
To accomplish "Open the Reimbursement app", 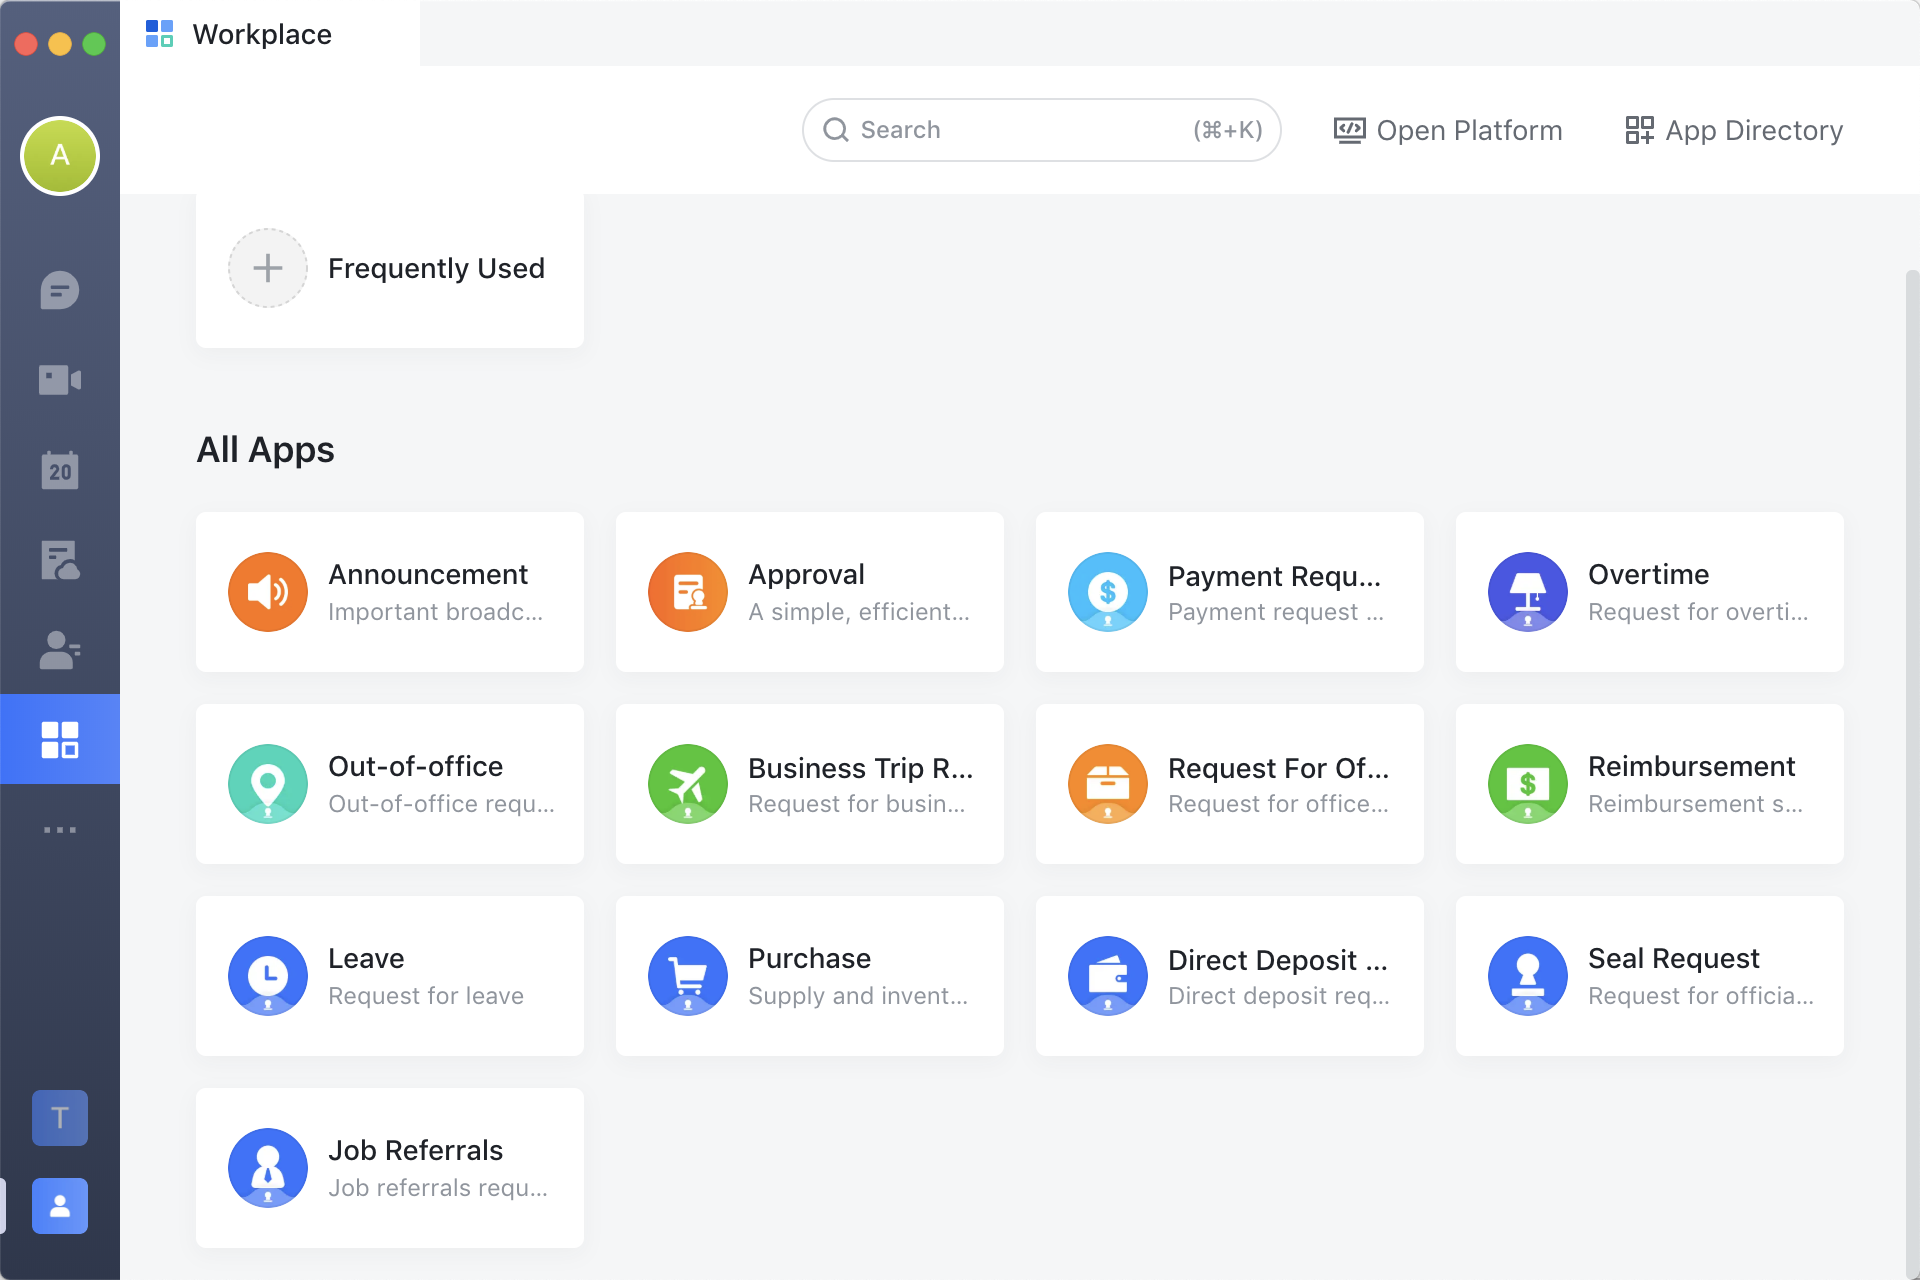I will tap(1650, 784).
